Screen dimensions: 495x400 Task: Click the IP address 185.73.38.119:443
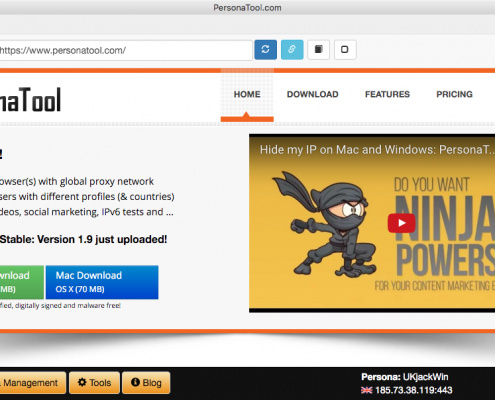click(414, 390)
